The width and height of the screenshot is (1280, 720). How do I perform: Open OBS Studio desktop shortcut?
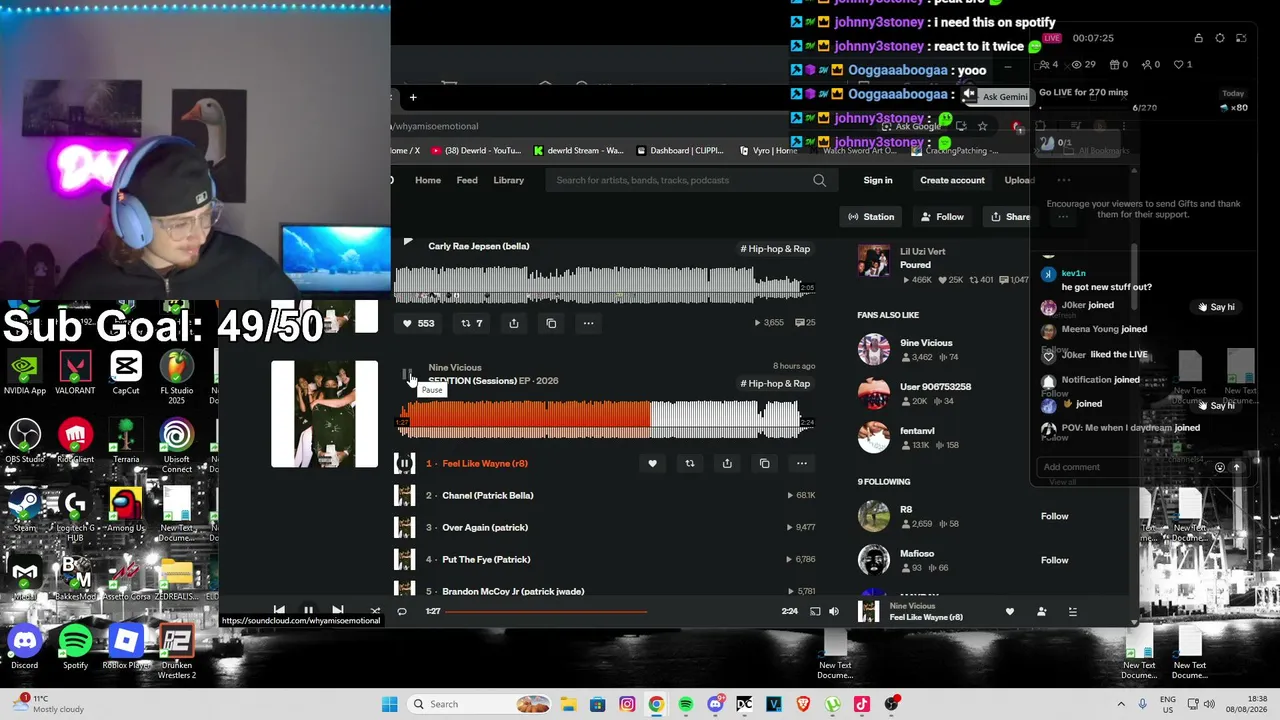coord(25,442)
